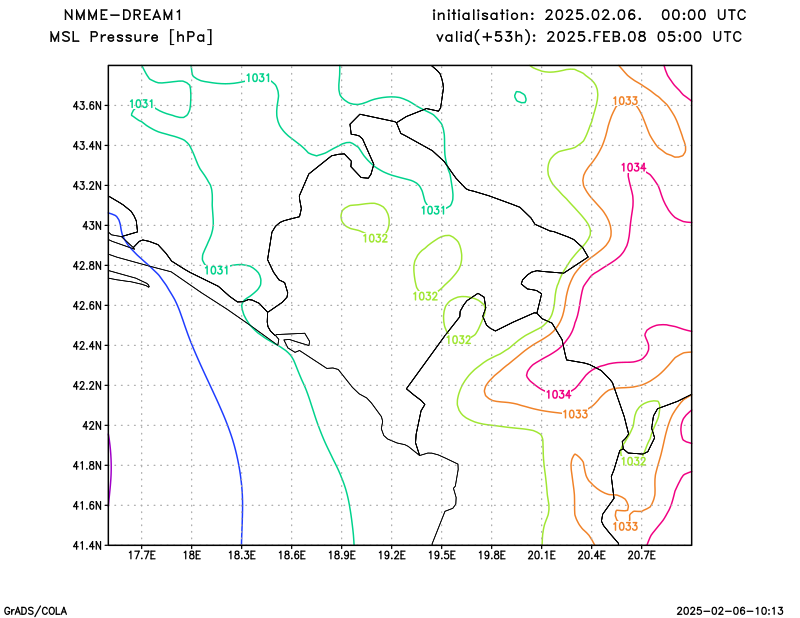The height and width of the screenshot is (618, 800).
Task: Pick the 43N latitude label
Action: coord(92,226)
